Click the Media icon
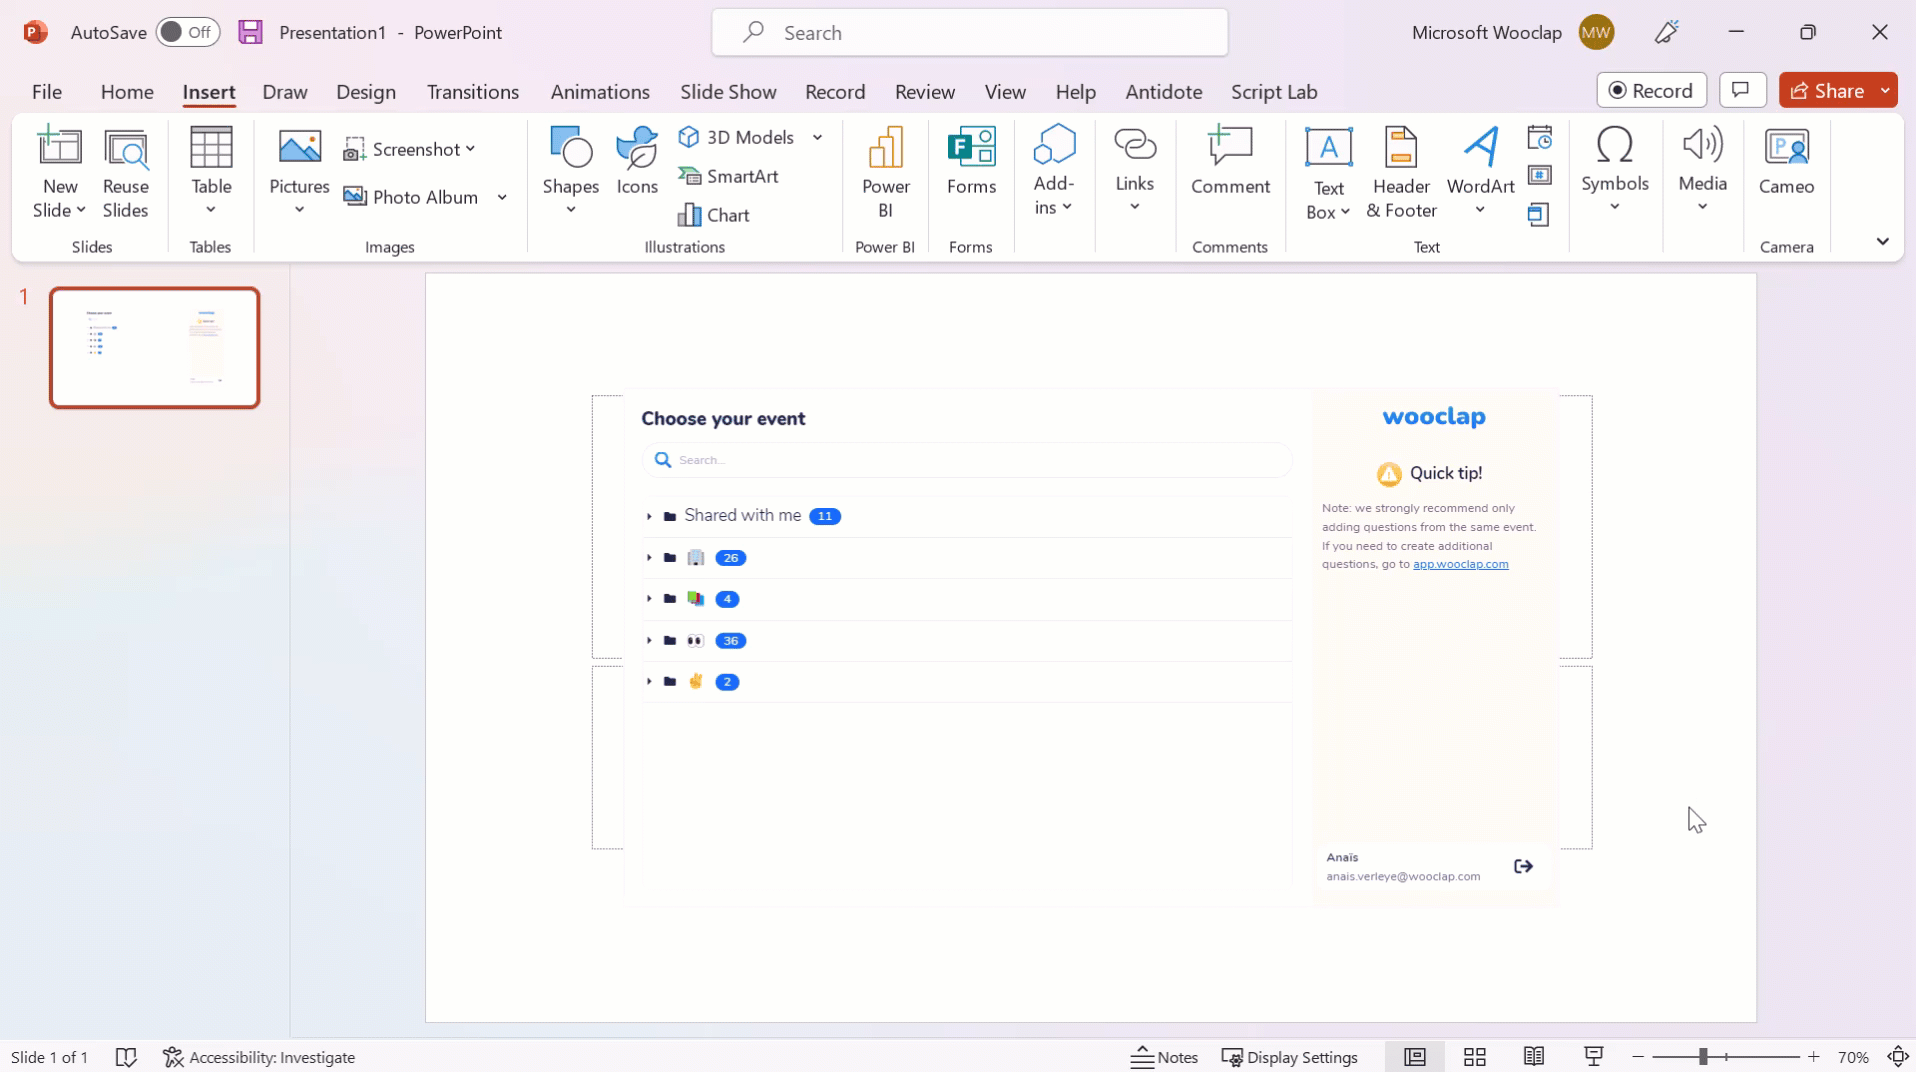This screenshot has width=1916, height=1072. pos(1702,146)
